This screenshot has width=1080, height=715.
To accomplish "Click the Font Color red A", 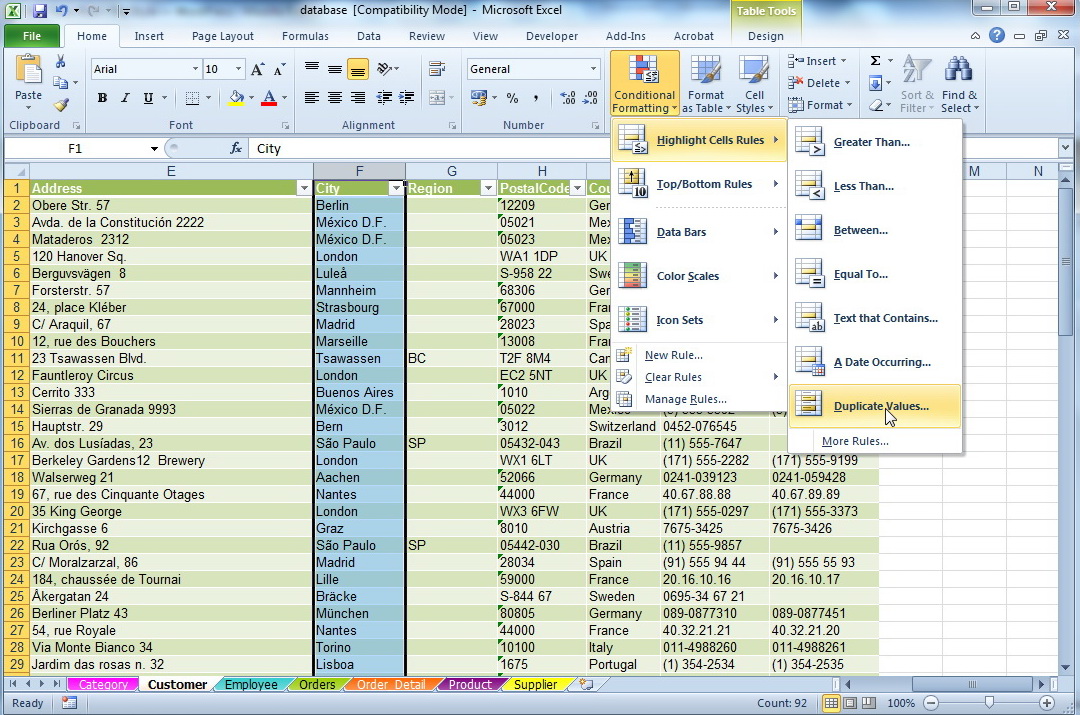I will [x=269, y=98].
